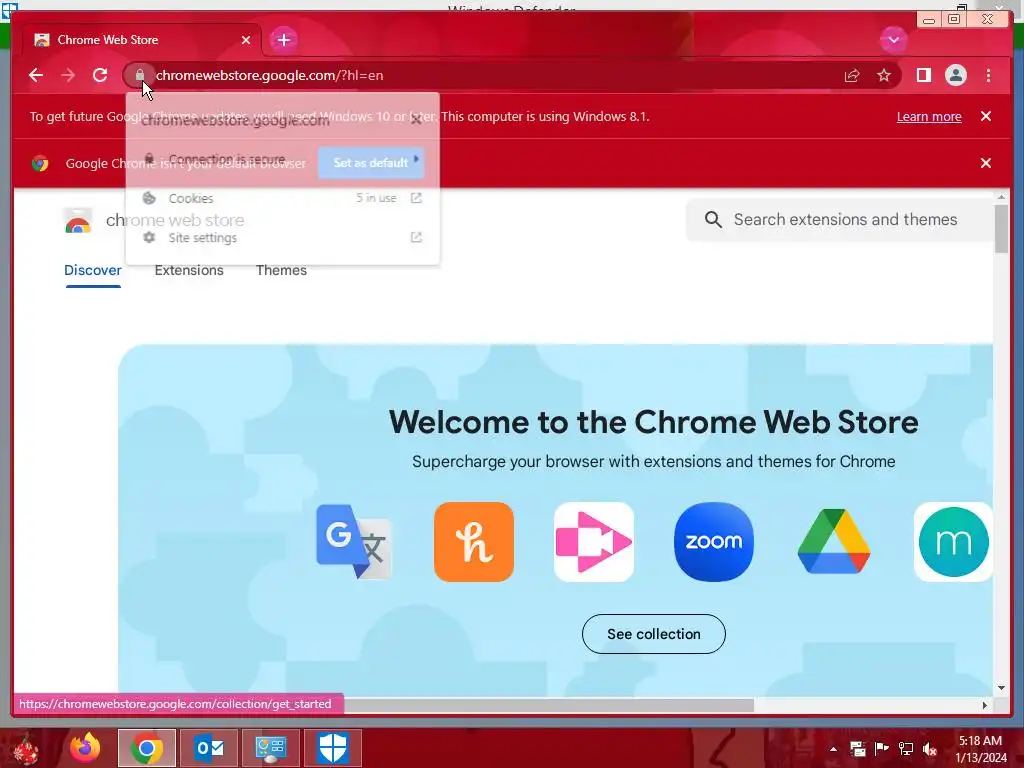Go back with the browser back arrow
The width and height of the screenshot is (1024, 768).
36,75
